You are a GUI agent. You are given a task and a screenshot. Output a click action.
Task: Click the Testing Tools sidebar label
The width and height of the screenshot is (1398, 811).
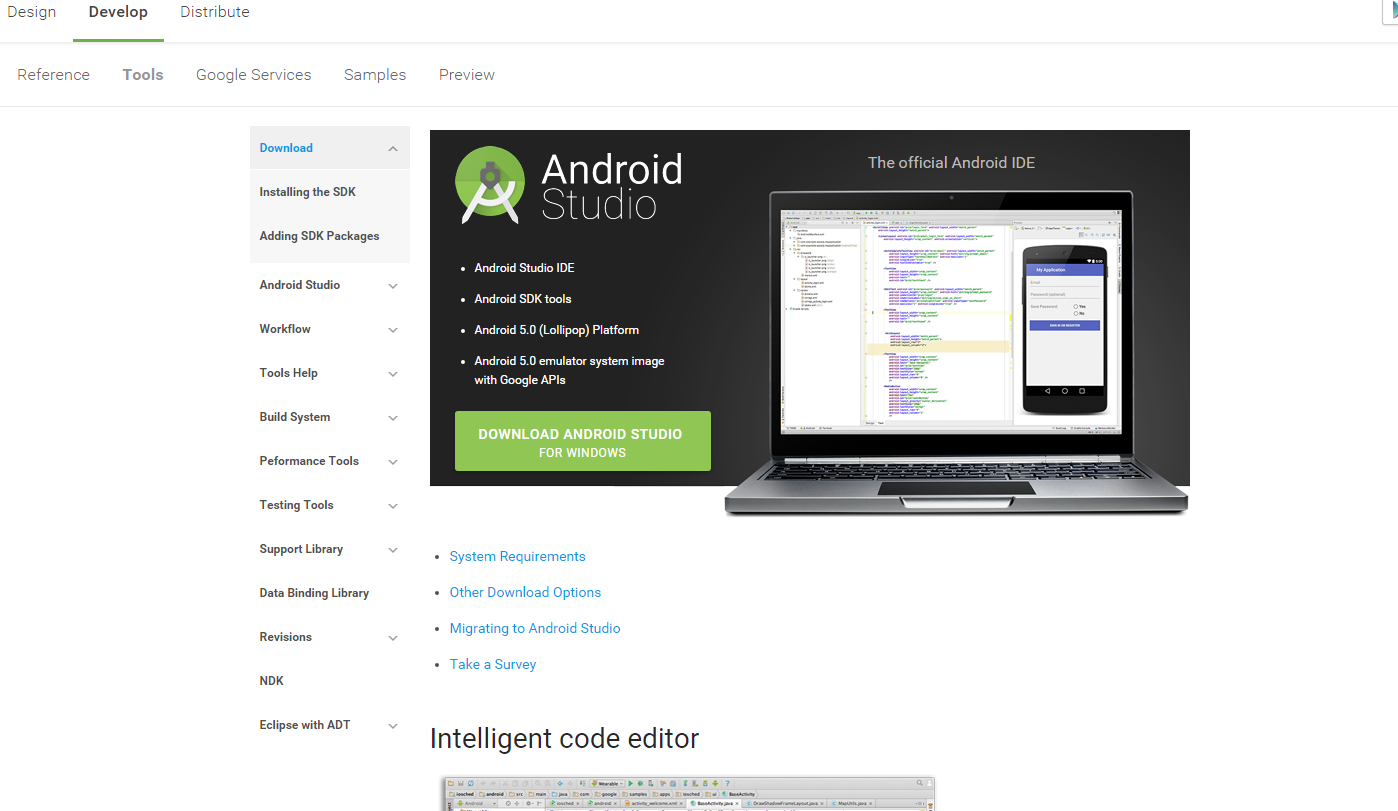coord(296,505)
